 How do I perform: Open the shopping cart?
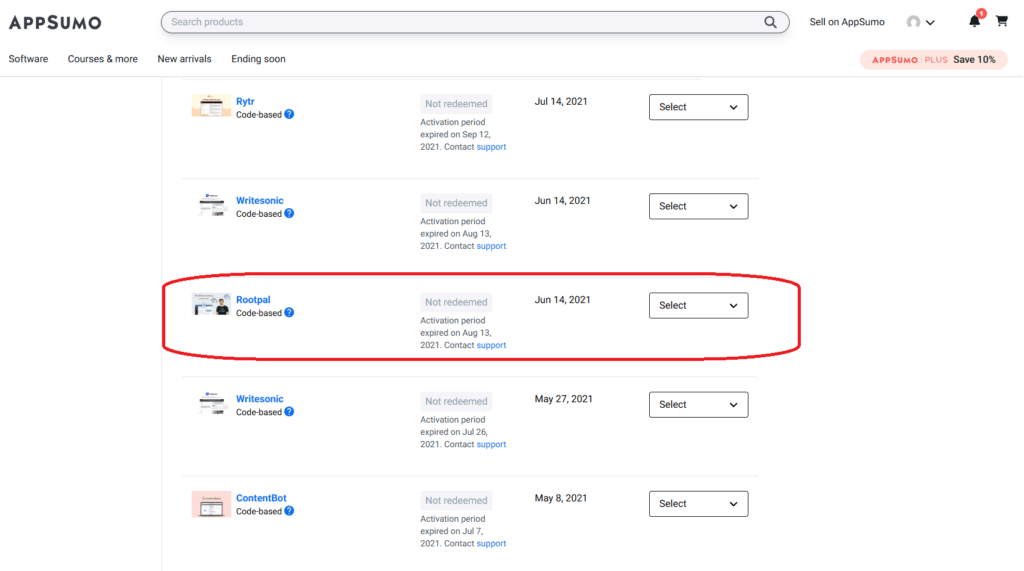click(x=1002, y=22)
